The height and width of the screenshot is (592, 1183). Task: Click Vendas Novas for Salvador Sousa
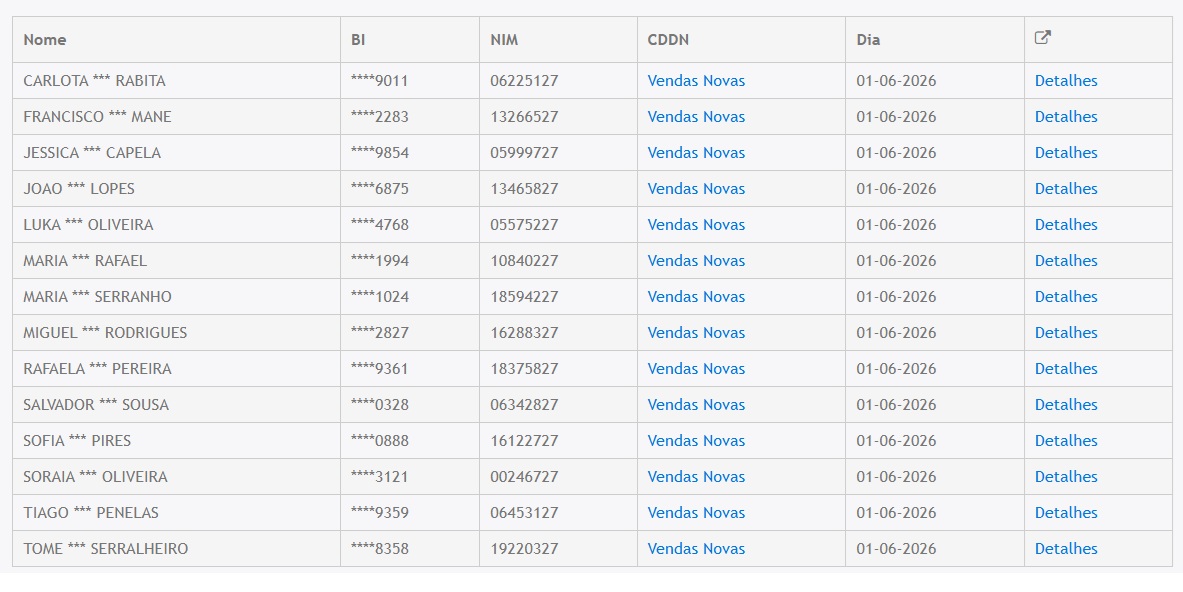click(696, 405)
